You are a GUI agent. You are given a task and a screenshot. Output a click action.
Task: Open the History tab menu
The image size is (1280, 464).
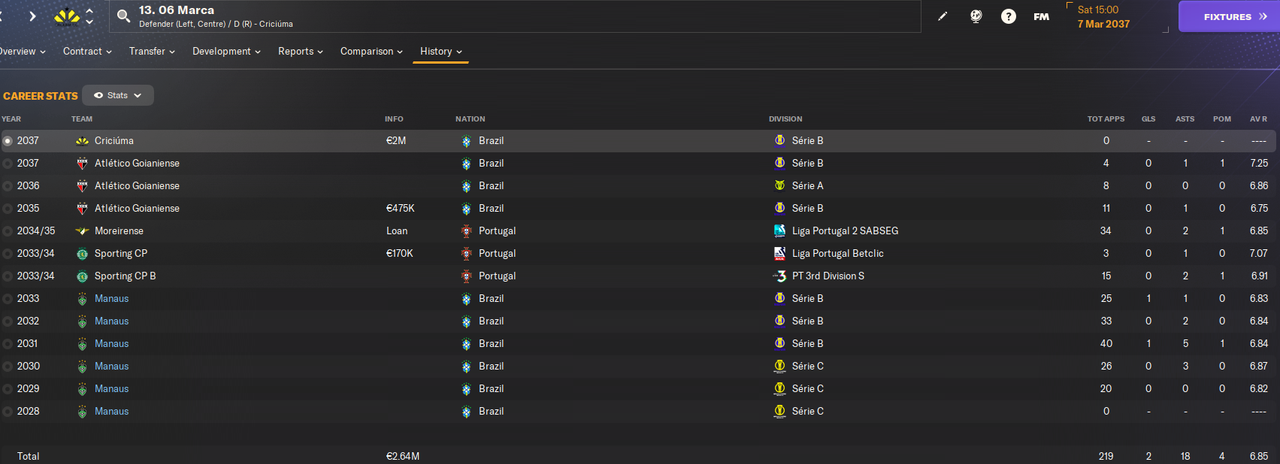(442, 51)
